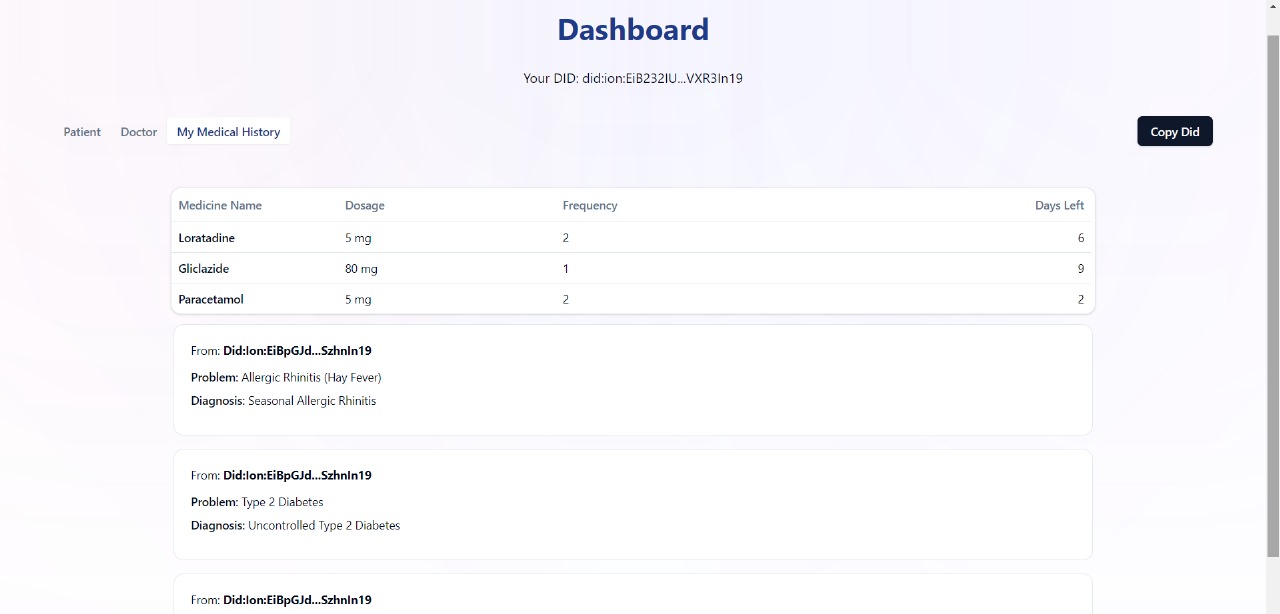The image size is (1280, 614).
Task: Click the Frequency column header
Action: pyautogui.click(x=590, y=205)
